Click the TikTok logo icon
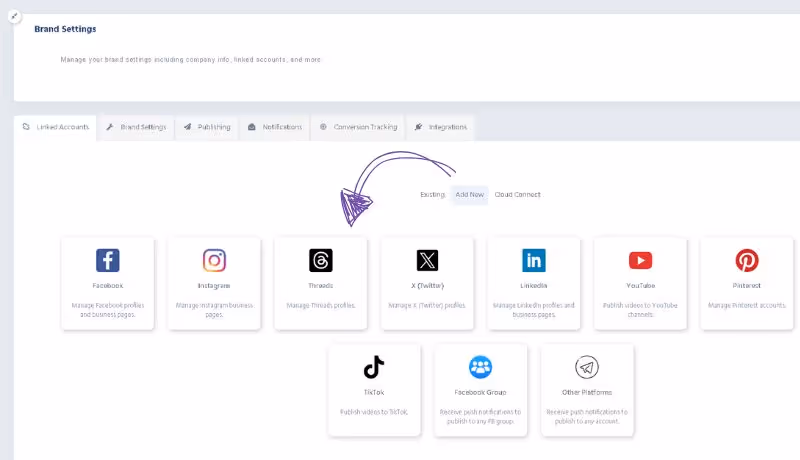 [374, 367]
